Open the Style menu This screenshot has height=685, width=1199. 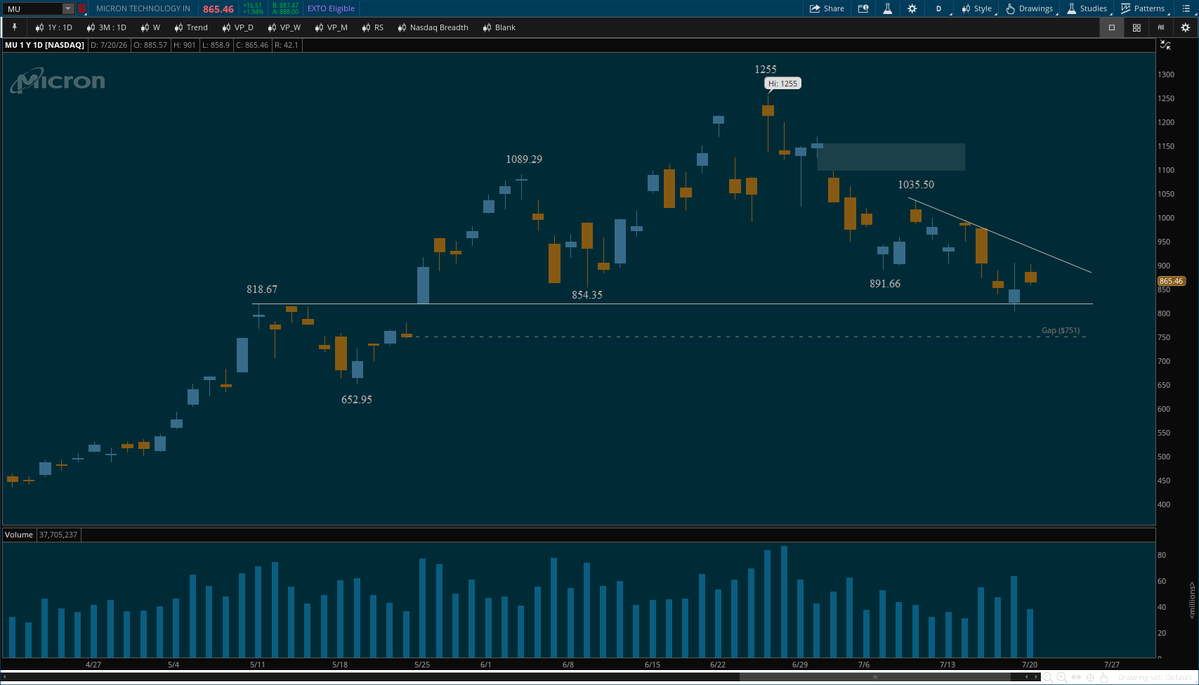click(x=976, y=8)
